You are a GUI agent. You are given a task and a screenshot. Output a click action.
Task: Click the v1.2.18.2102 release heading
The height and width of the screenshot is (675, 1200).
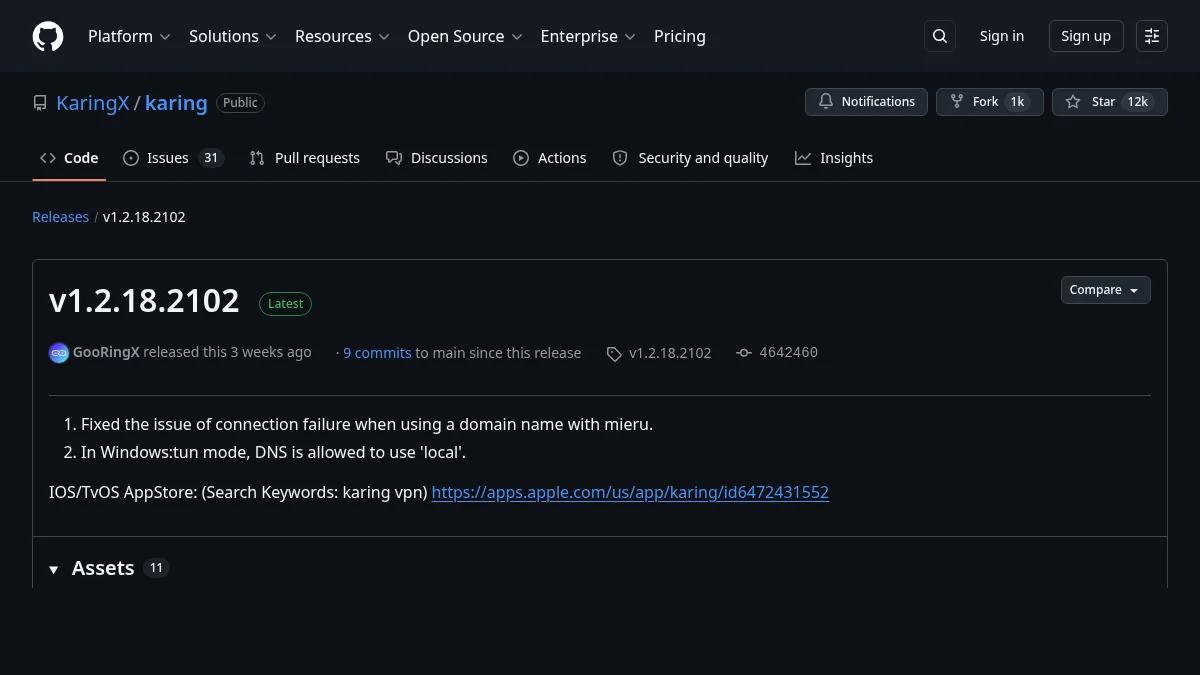144,301
